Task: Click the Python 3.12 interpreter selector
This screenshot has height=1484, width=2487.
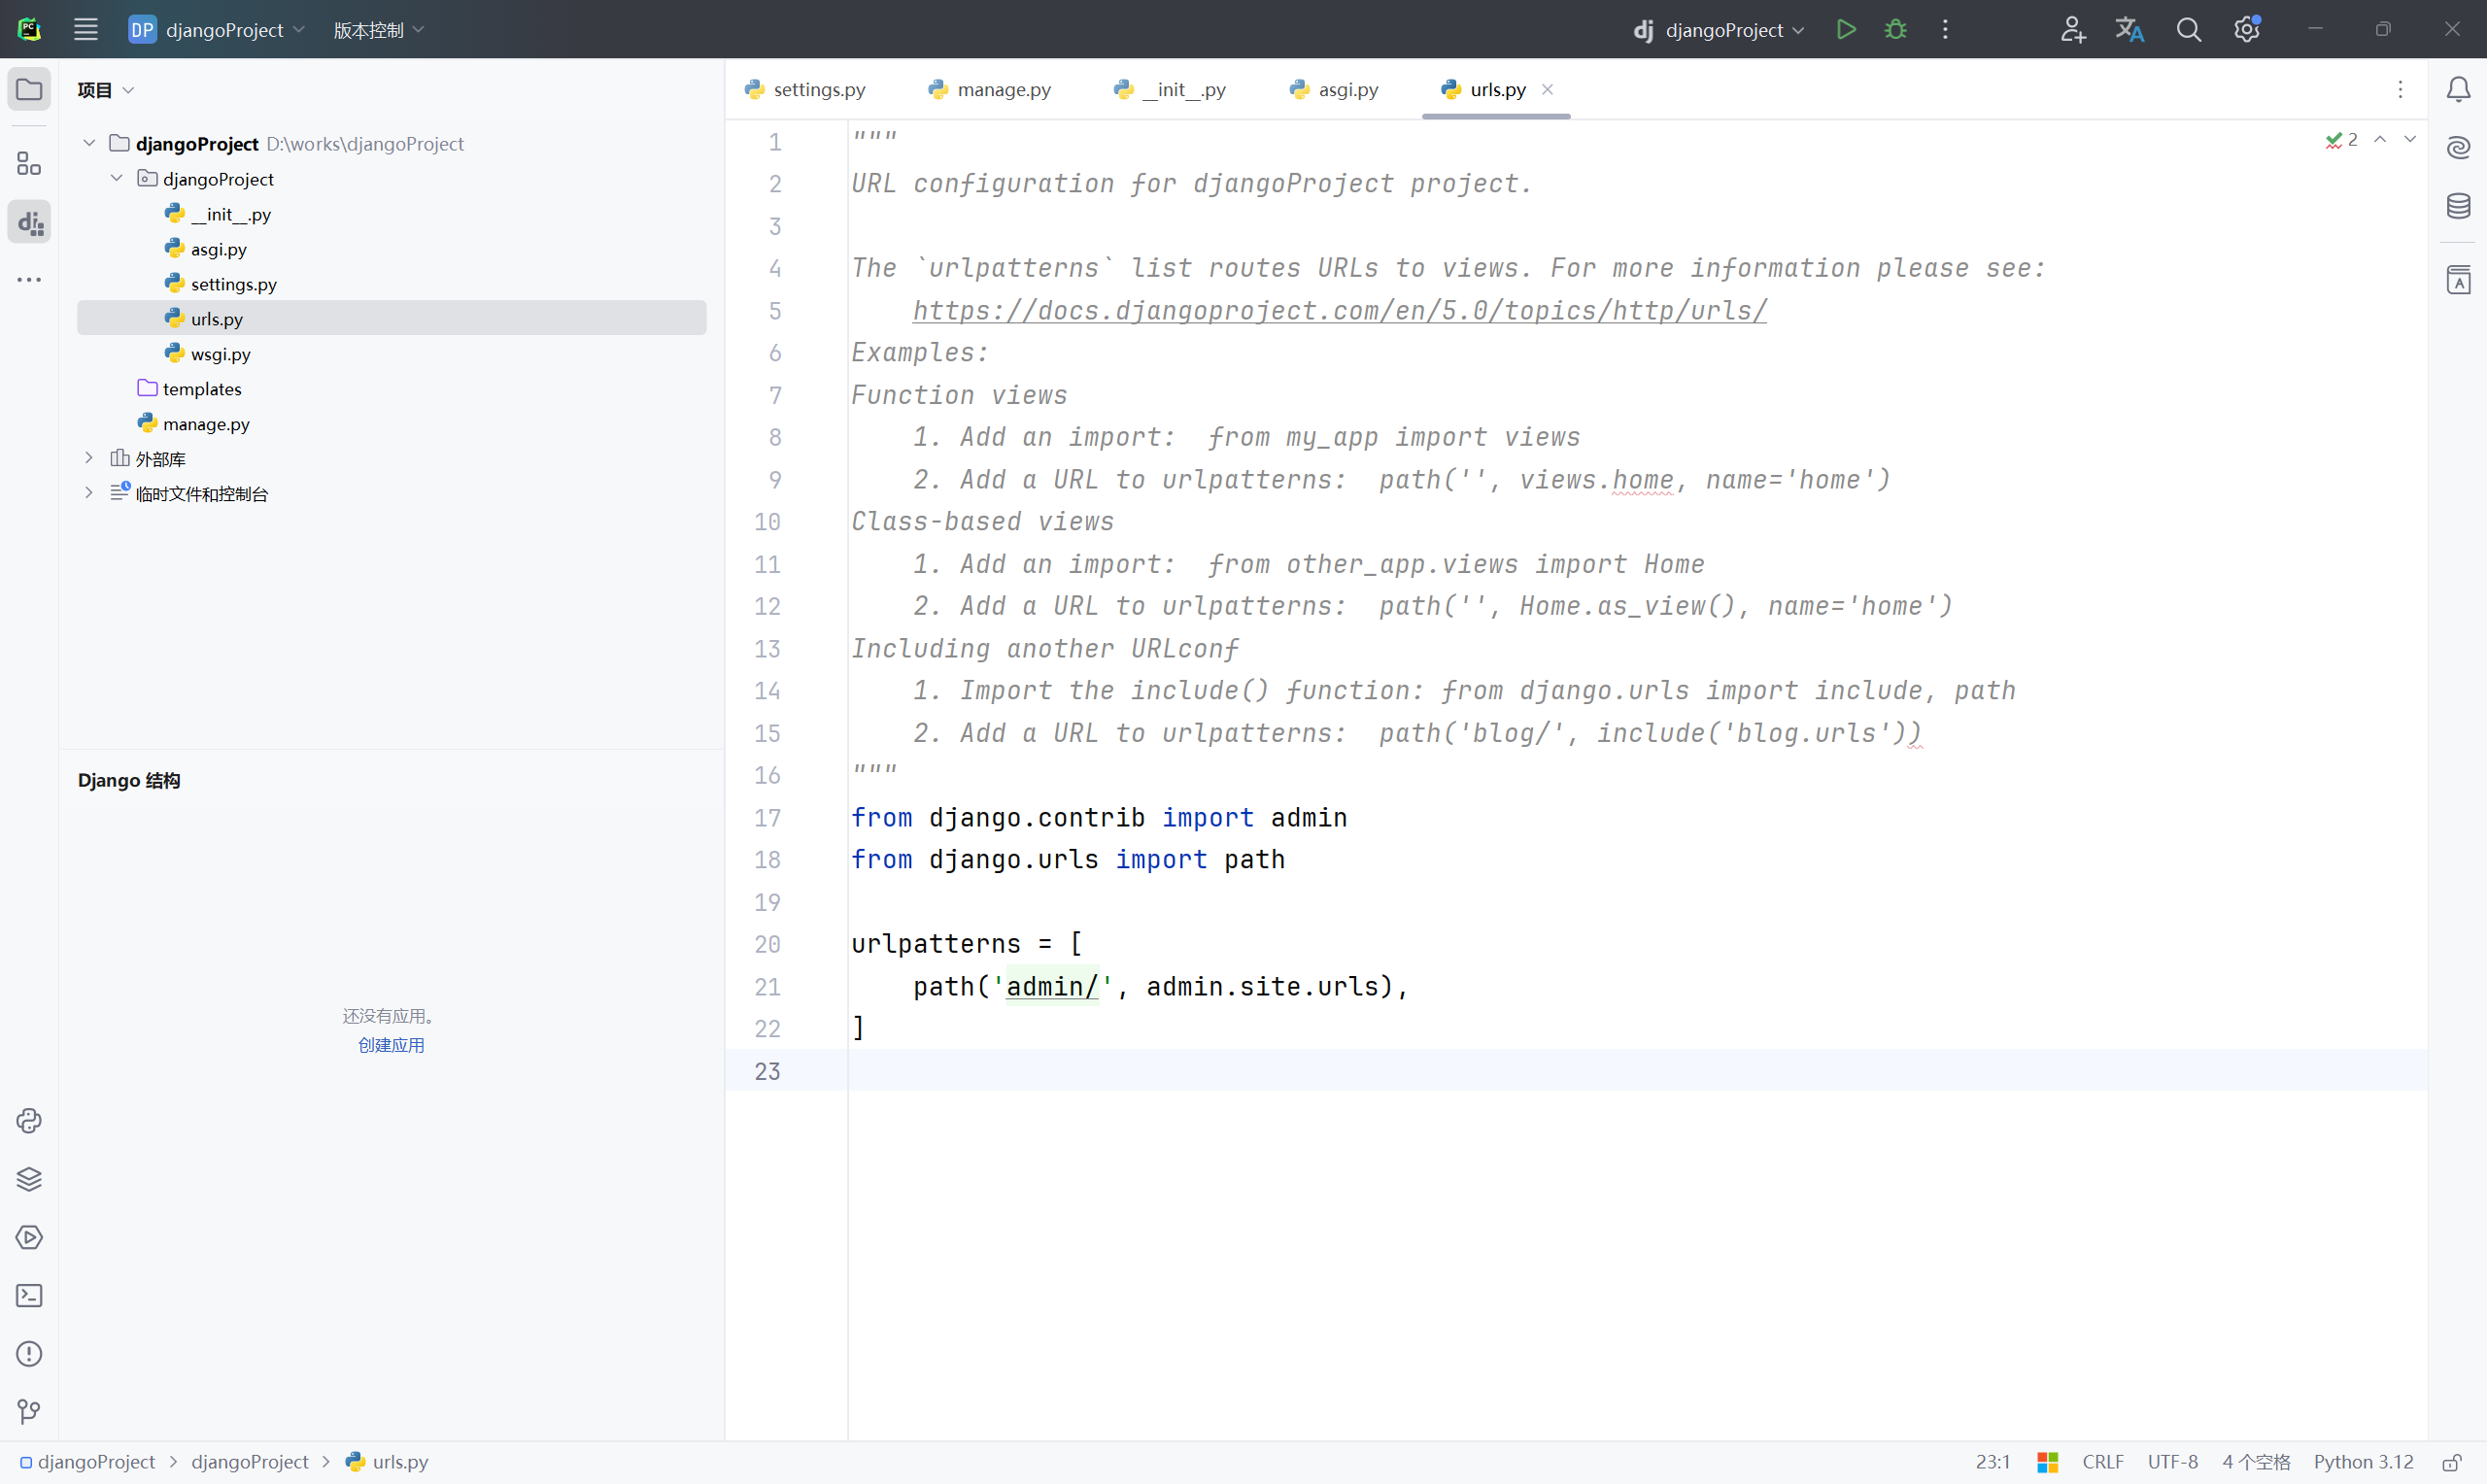Action: pos(2363,1463)
